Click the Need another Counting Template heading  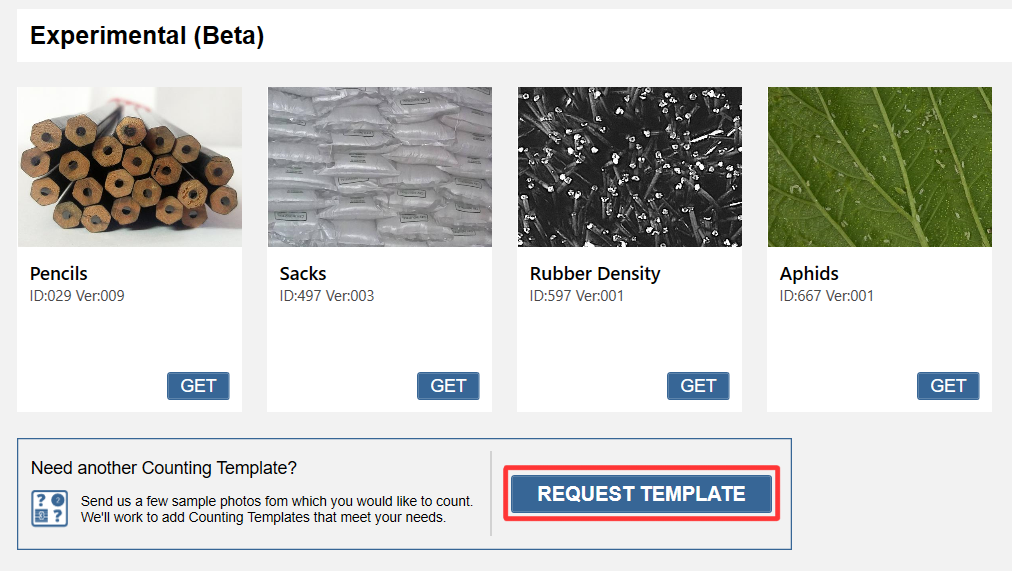click(x=164, y=468)
